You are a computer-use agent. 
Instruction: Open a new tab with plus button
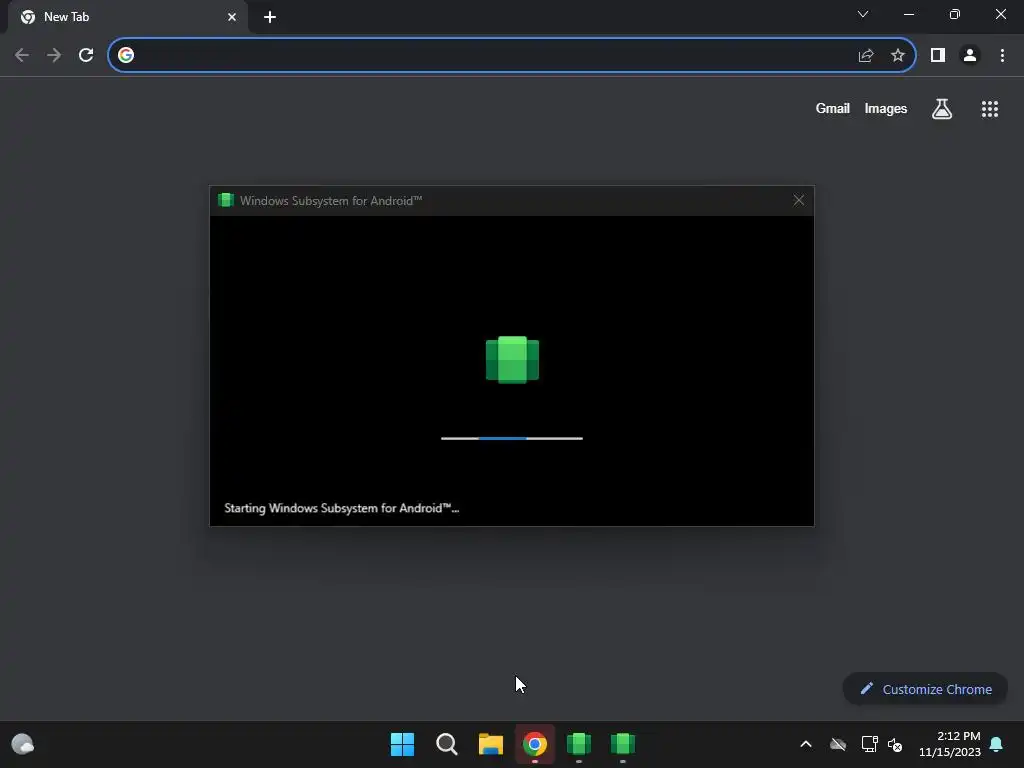[270, 17]
